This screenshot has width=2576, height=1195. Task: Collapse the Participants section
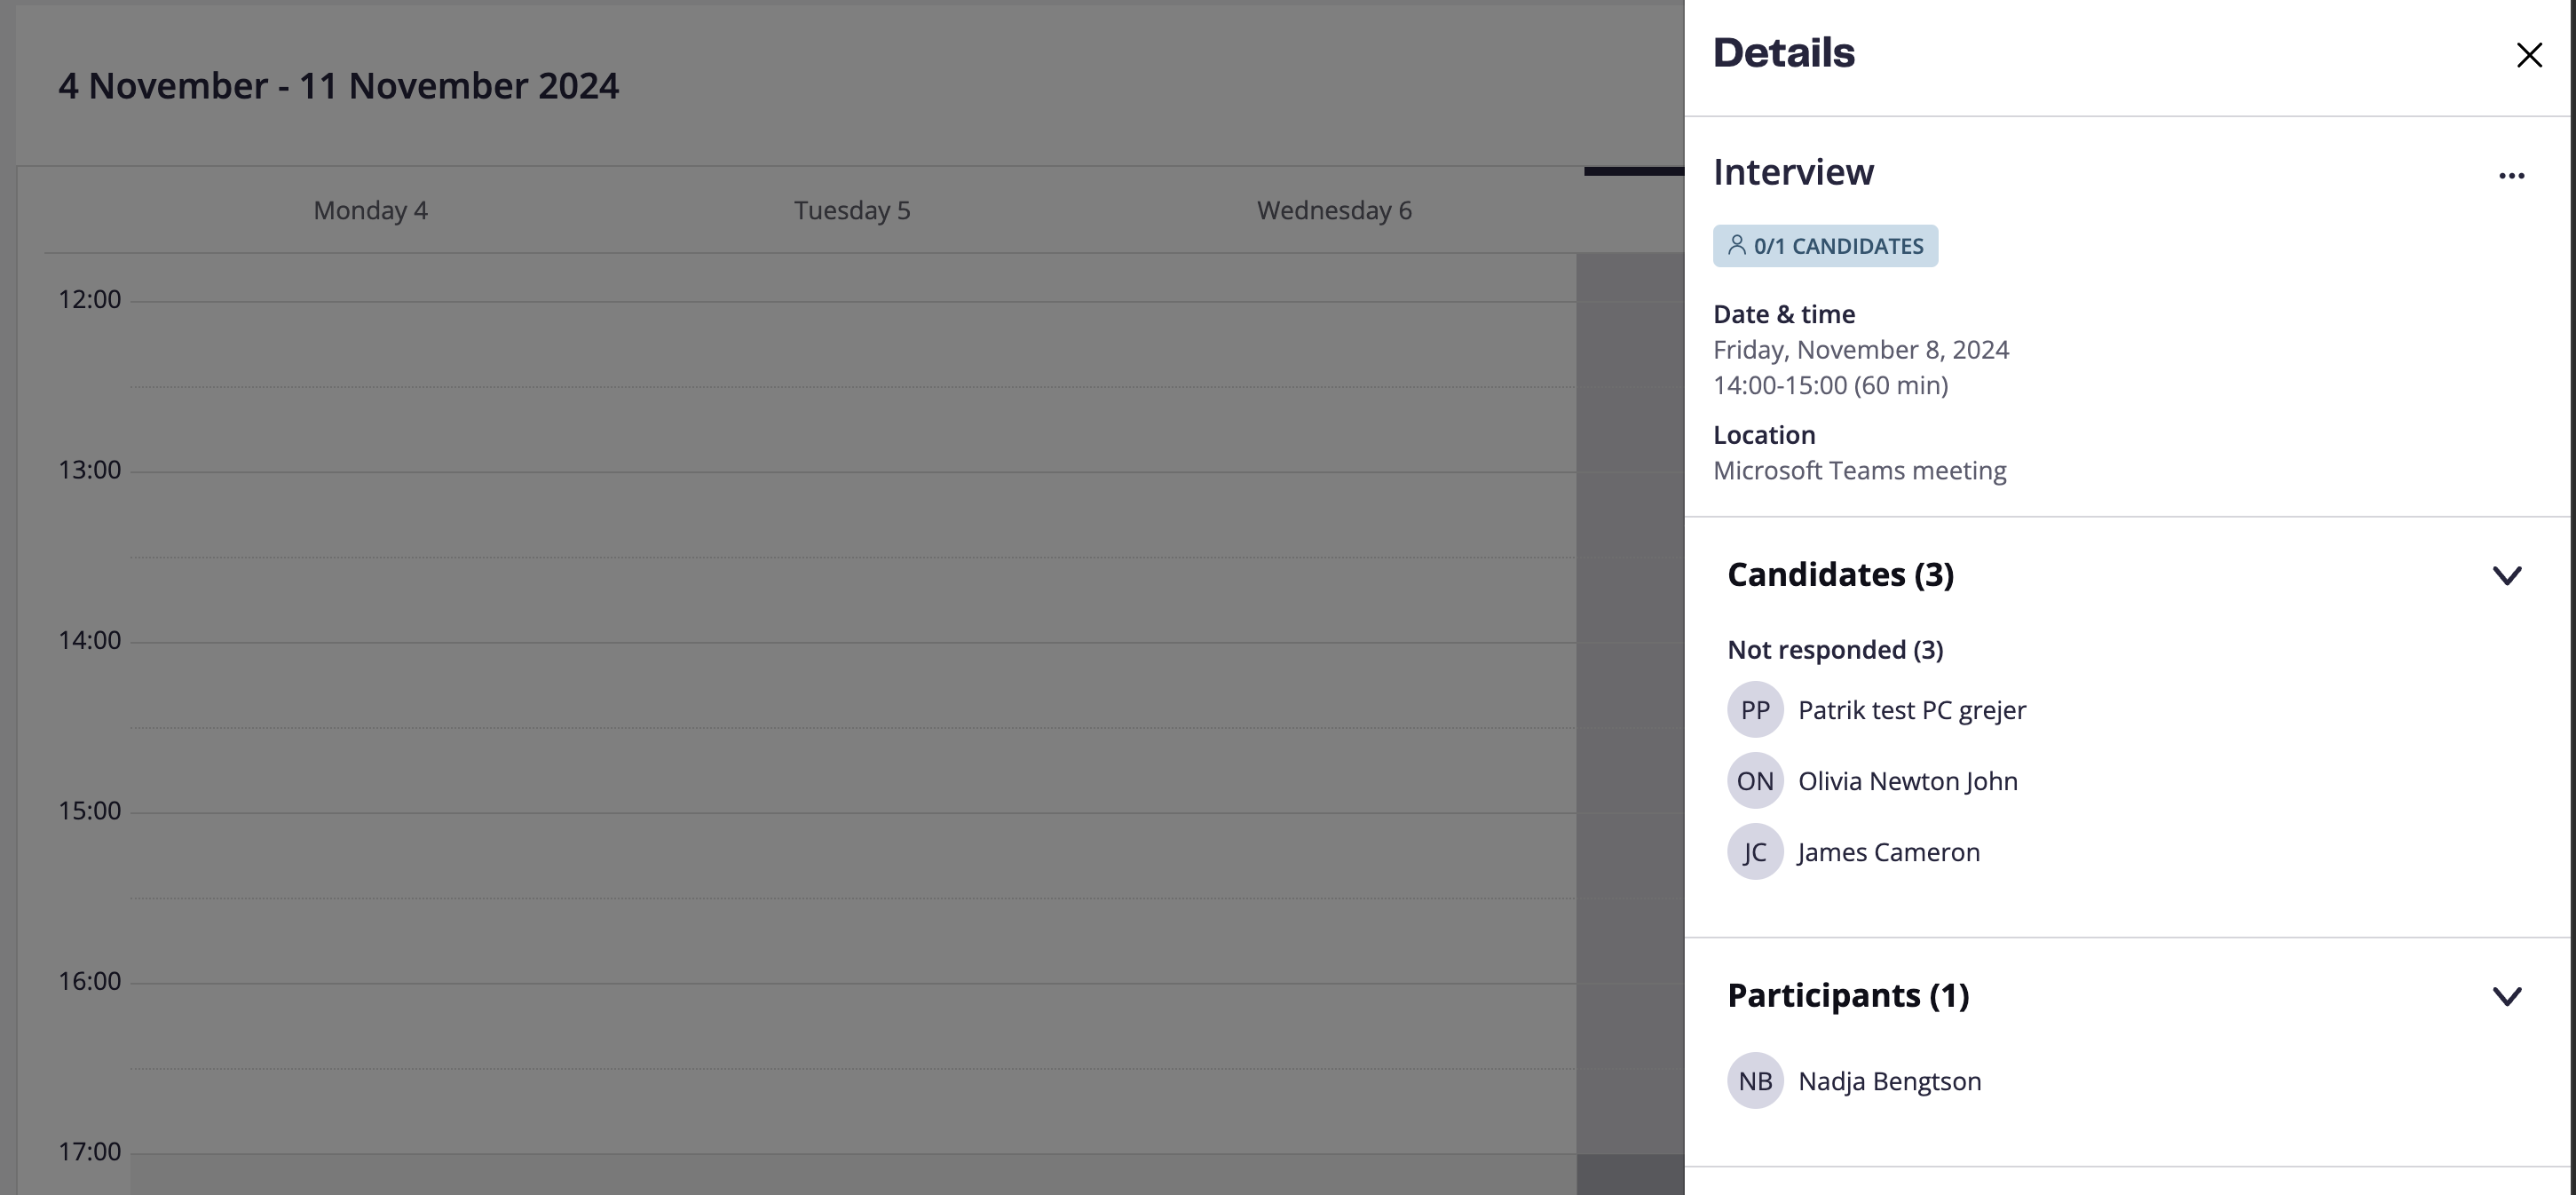2506,996
